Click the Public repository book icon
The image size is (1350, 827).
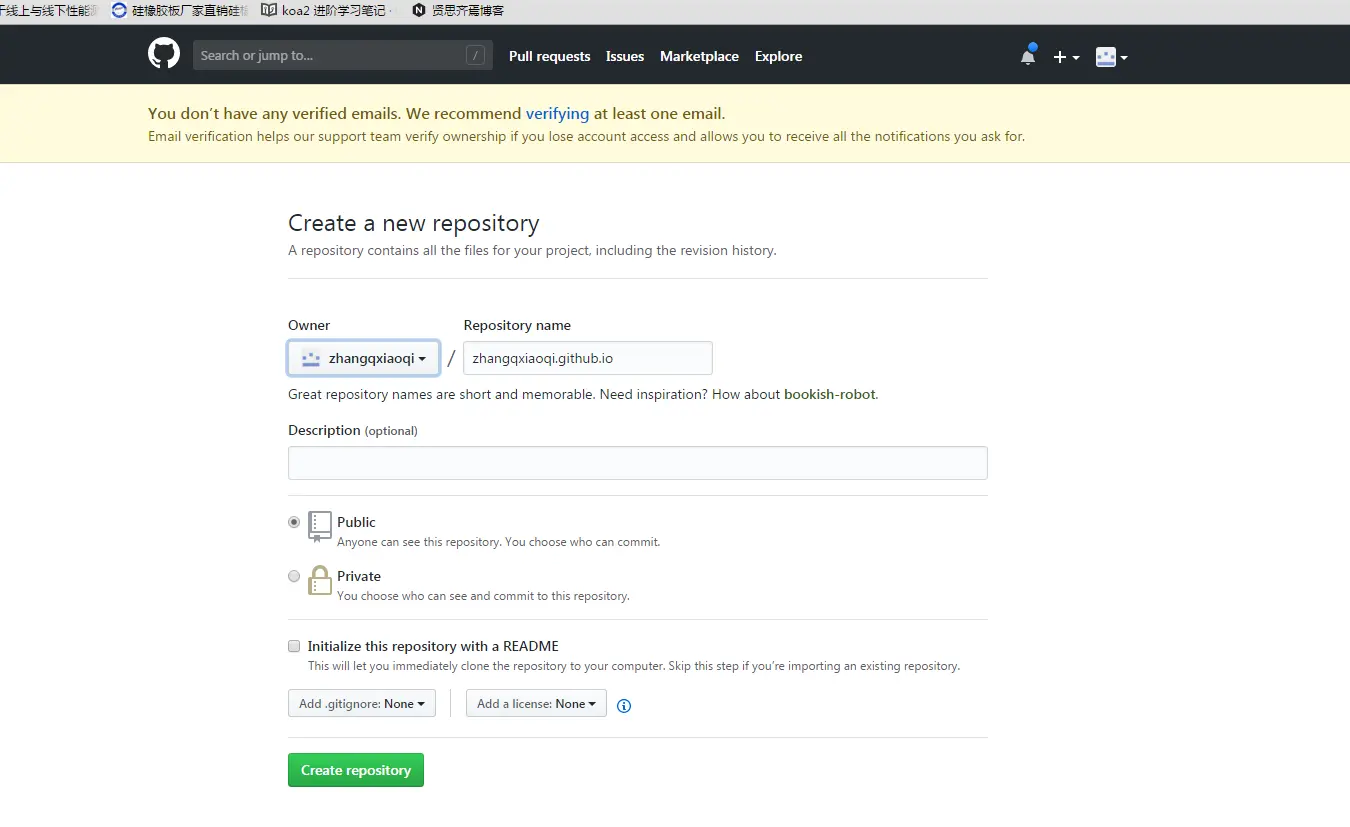coord(320,526)
